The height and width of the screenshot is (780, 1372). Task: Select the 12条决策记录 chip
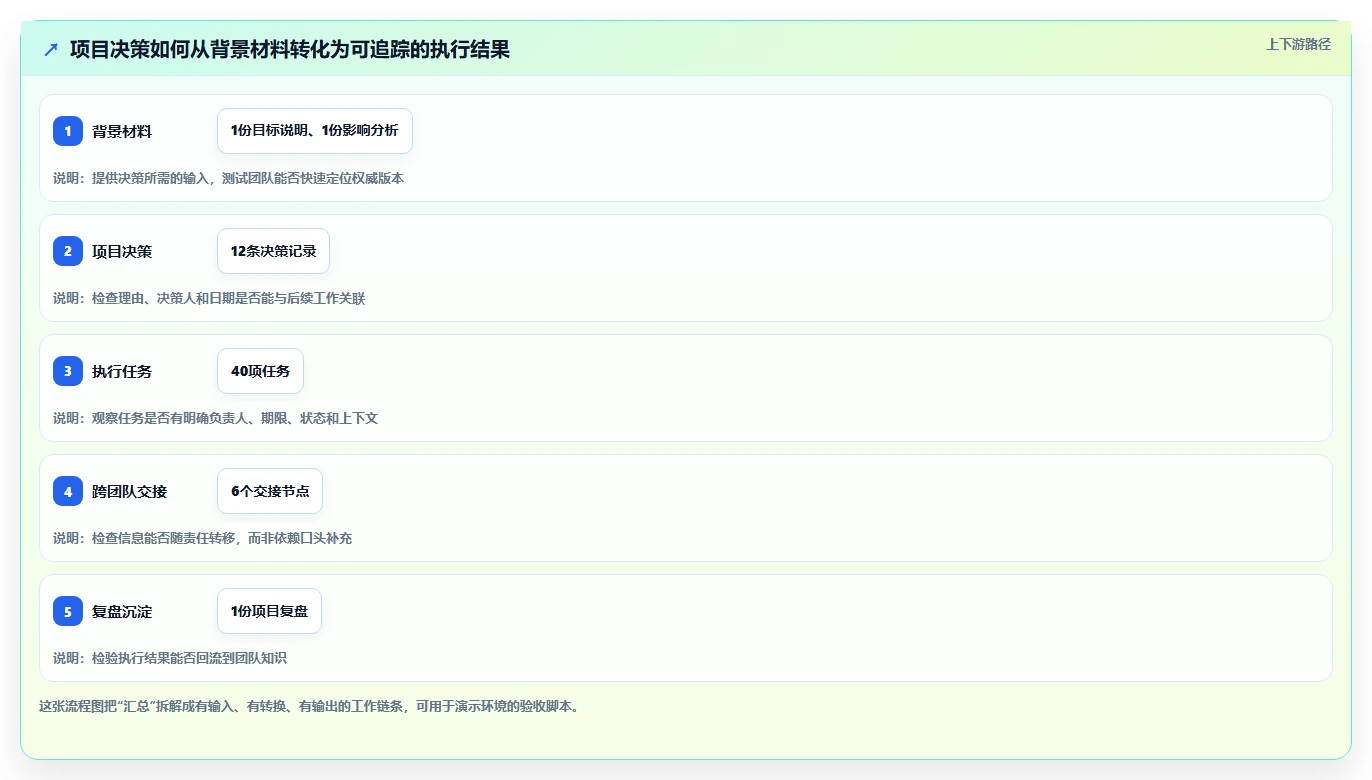(x=273, y=251)
